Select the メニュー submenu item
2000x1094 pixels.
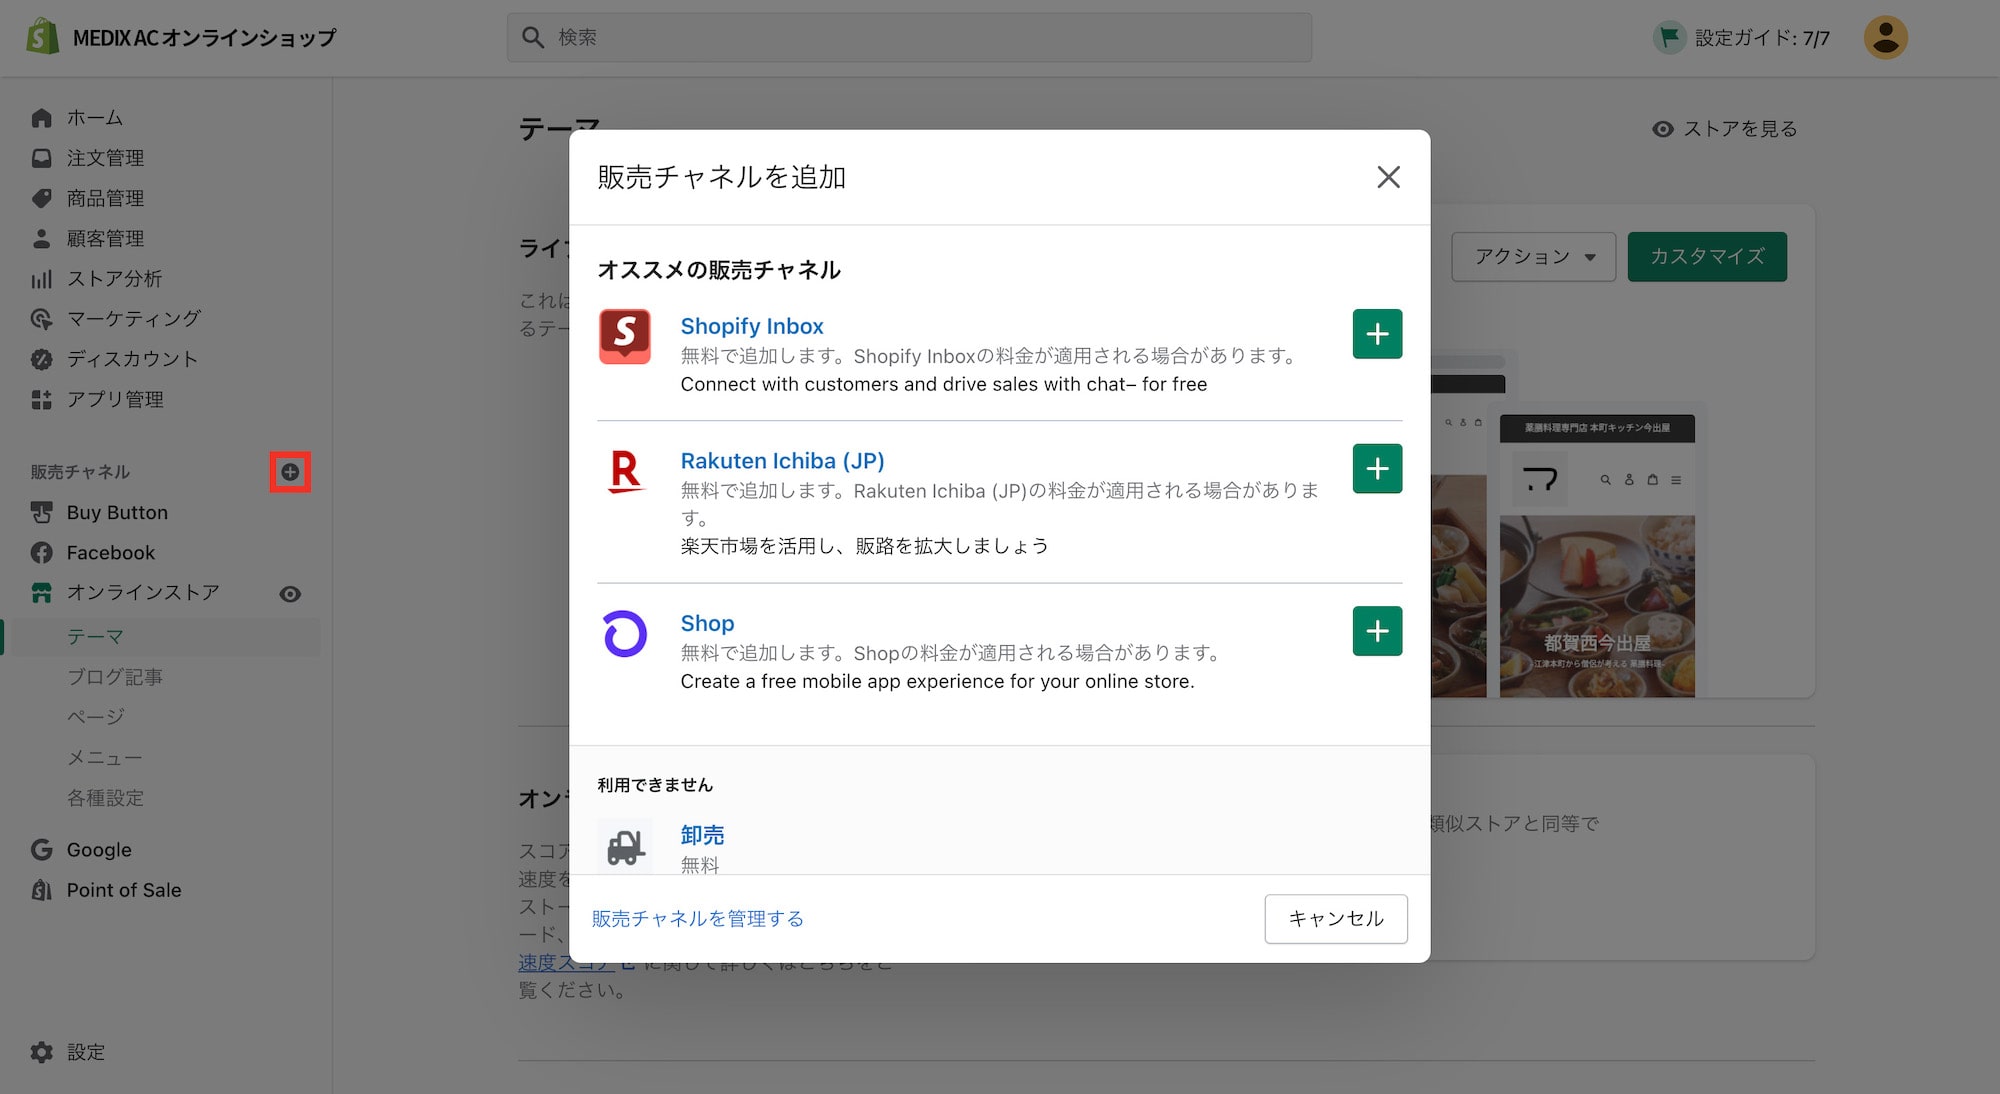click(104, 758)
